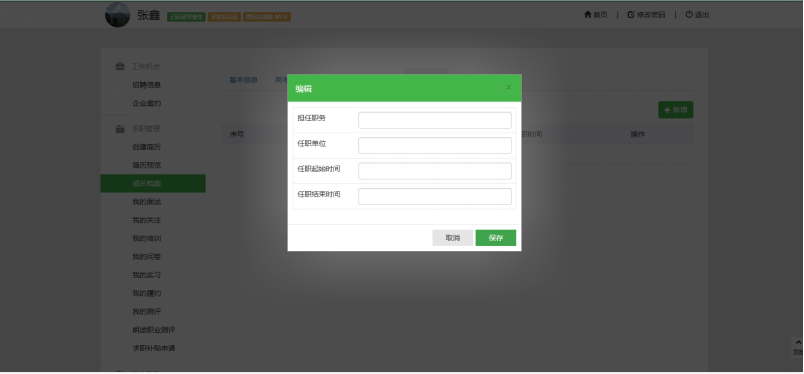Open 简历预览 in sidebar
Viewport: 804px width, 374px height.
coord(147,165)
